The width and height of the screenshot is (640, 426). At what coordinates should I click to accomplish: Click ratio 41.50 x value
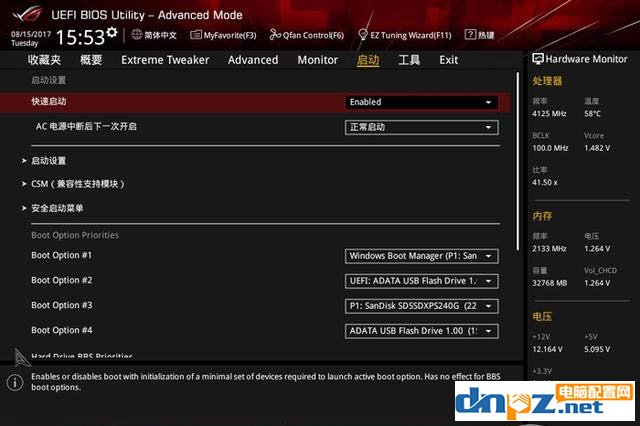click(544, 182)
